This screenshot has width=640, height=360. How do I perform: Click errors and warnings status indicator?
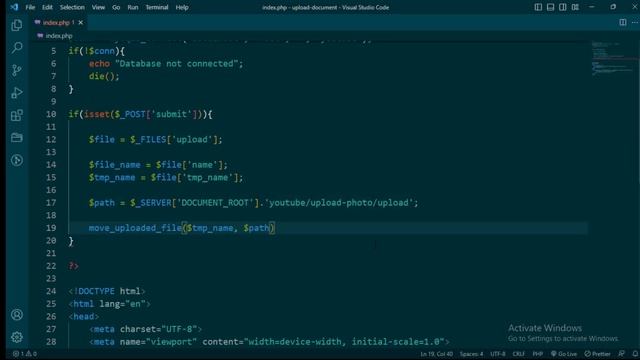coord(25,354)
